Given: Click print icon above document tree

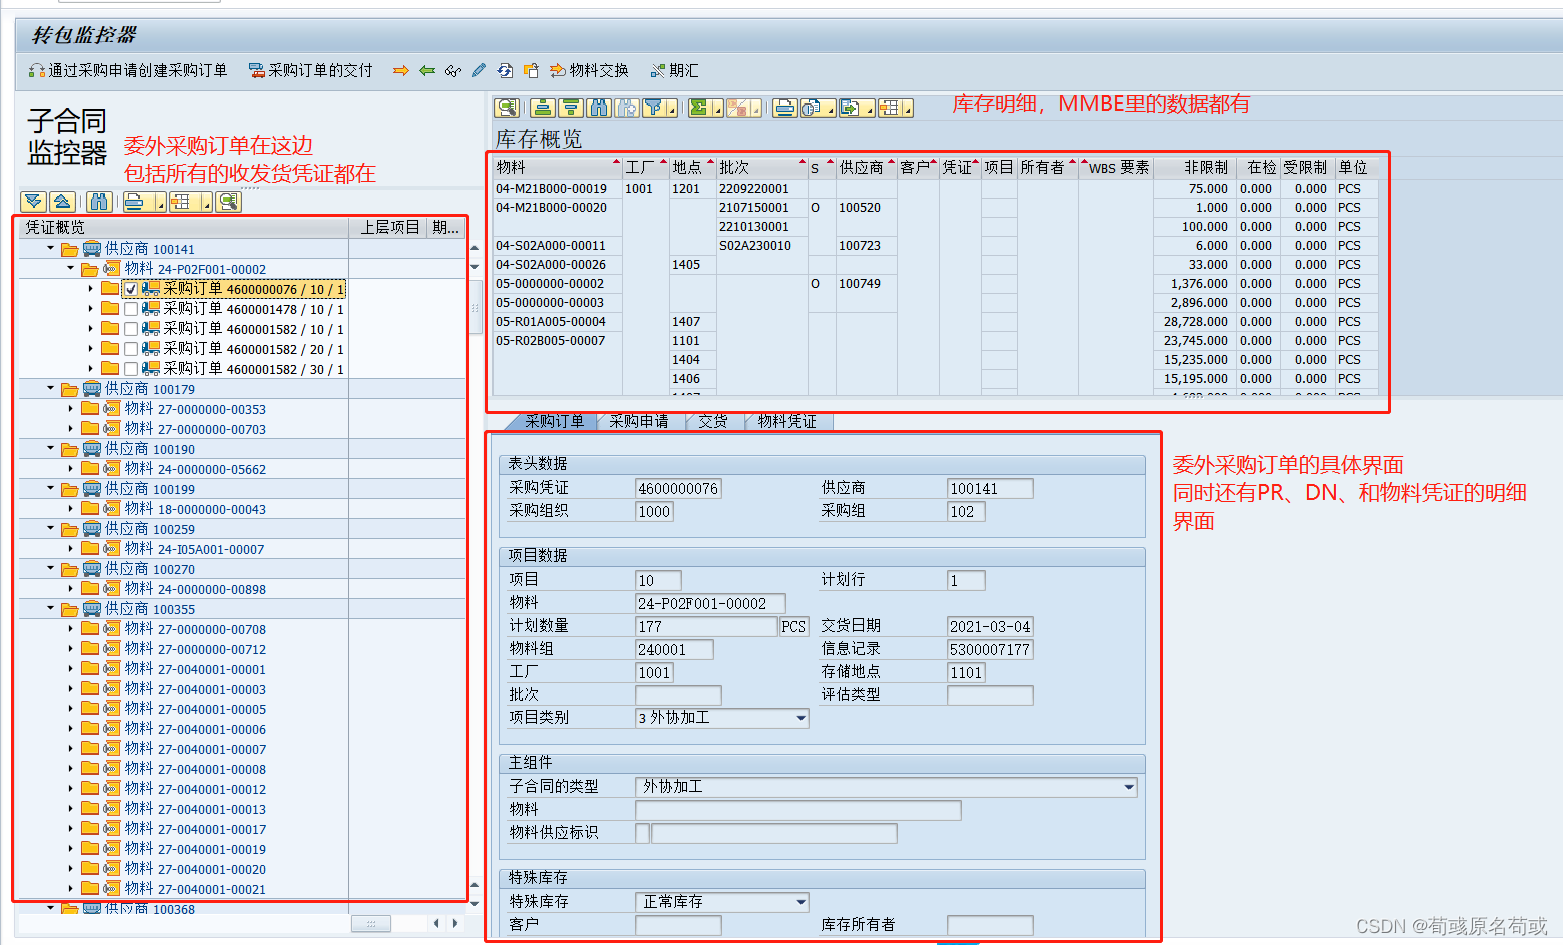Looking at the screenshot, I should (134, 202).
